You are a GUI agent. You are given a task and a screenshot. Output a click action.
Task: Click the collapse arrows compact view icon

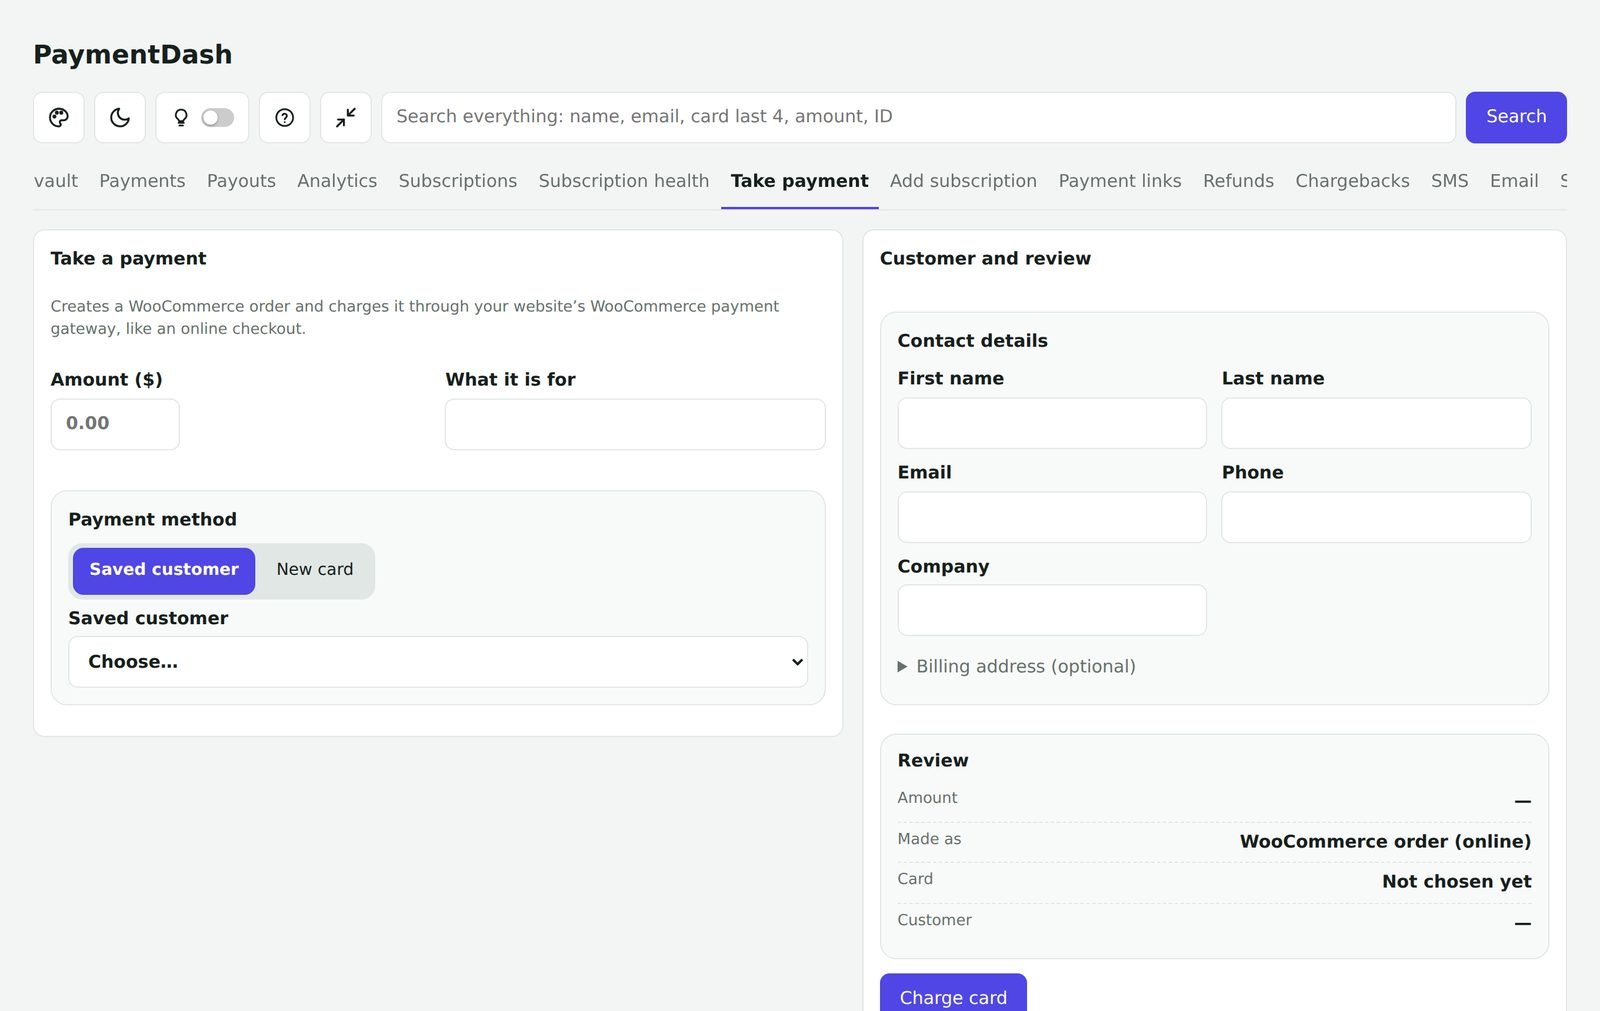click(346, 118)
